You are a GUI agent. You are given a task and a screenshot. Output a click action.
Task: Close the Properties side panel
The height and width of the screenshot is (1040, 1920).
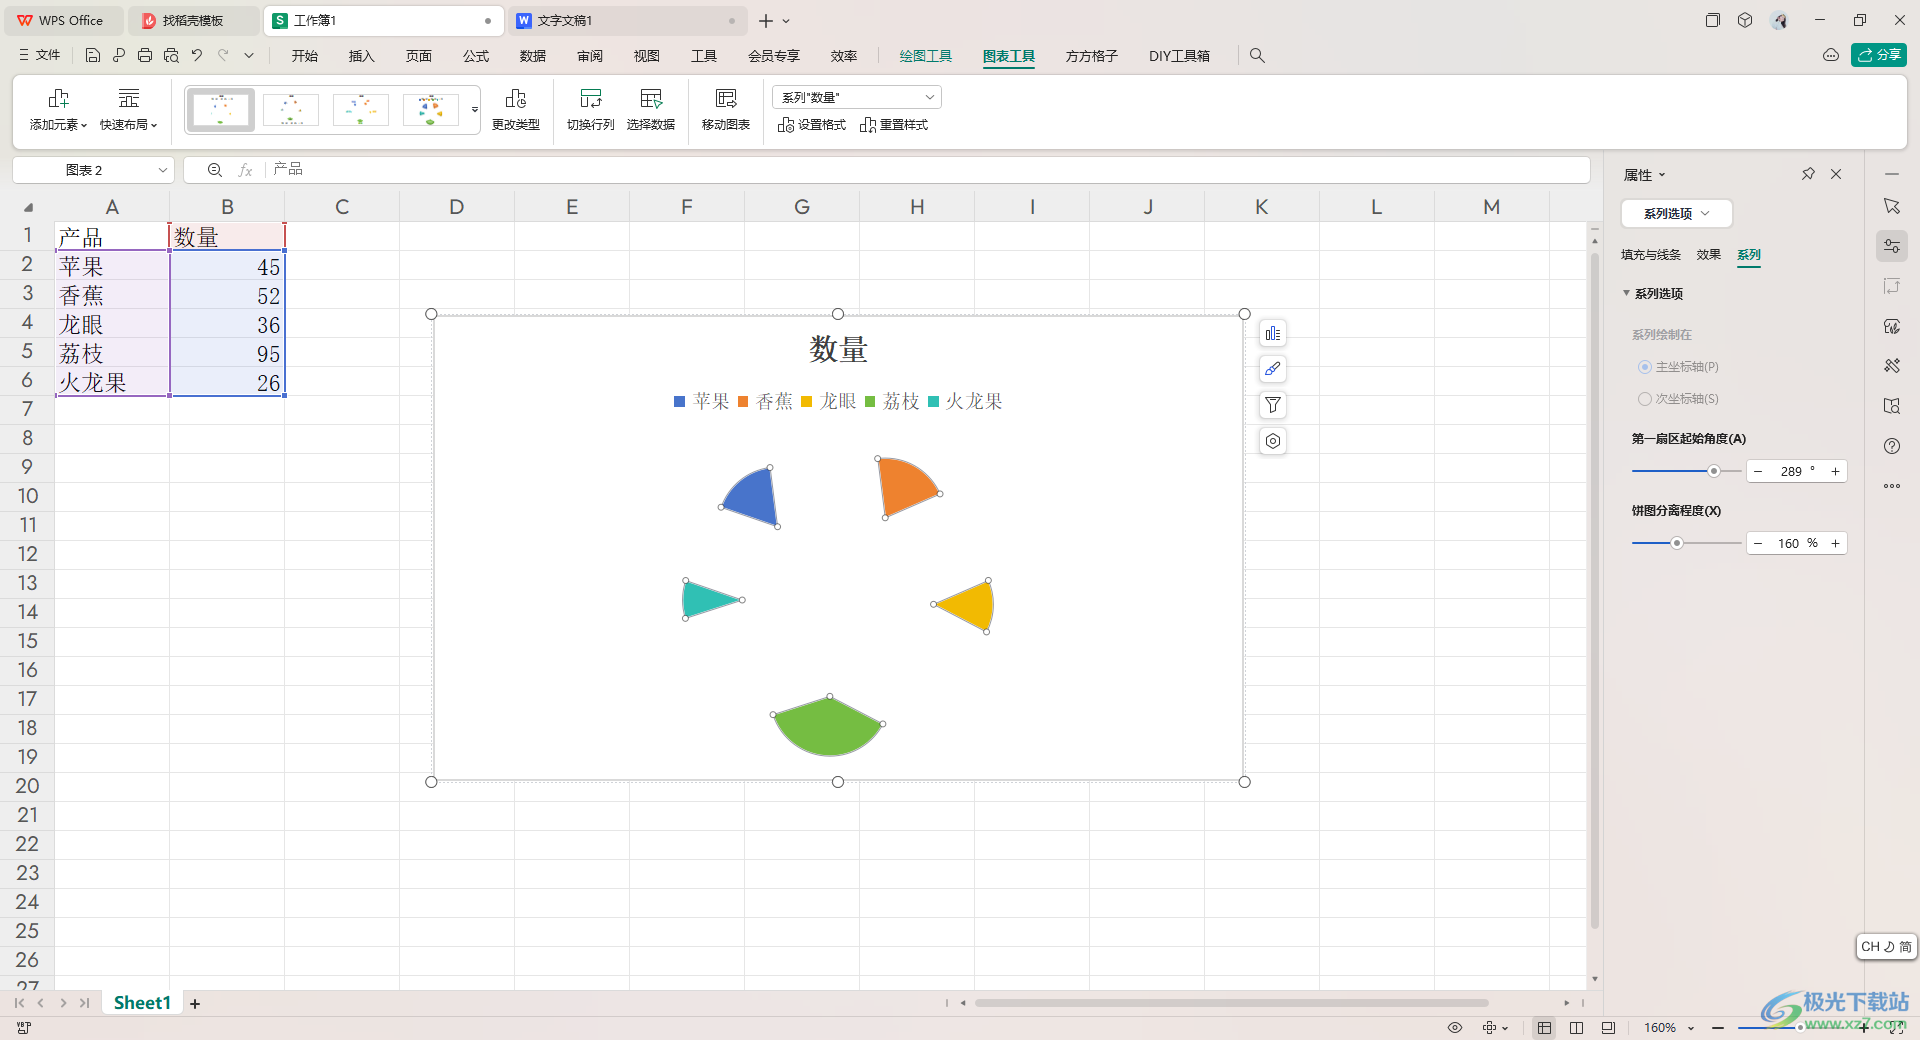point(1836,174)
